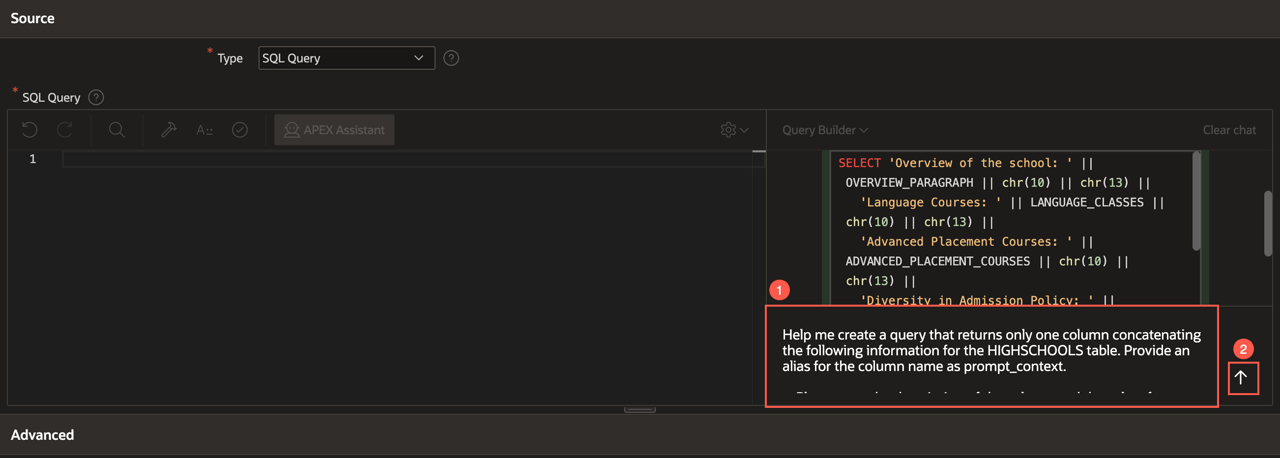
Task: Click the editor resize handle at bottom
Action: click(x=640, y=409)
